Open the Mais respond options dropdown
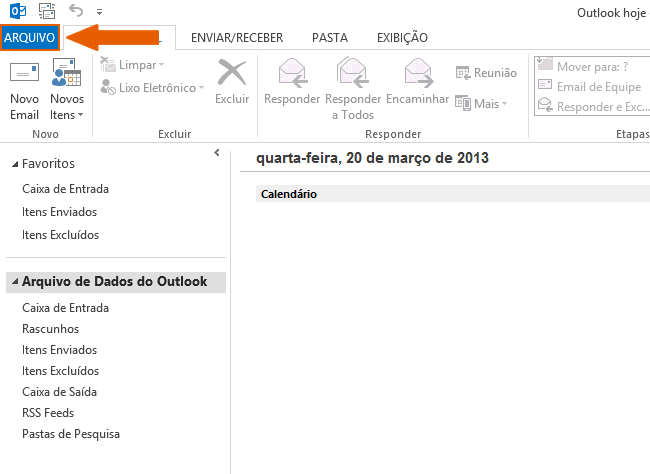Screen dimensions: 650x474 [481, 103]
